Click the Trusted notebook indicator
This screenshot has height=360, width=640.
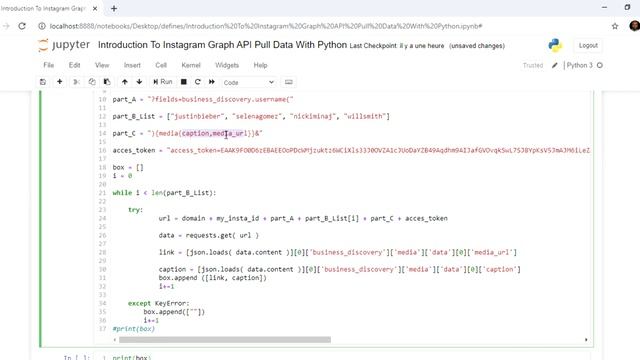click(x=533, y=65)
